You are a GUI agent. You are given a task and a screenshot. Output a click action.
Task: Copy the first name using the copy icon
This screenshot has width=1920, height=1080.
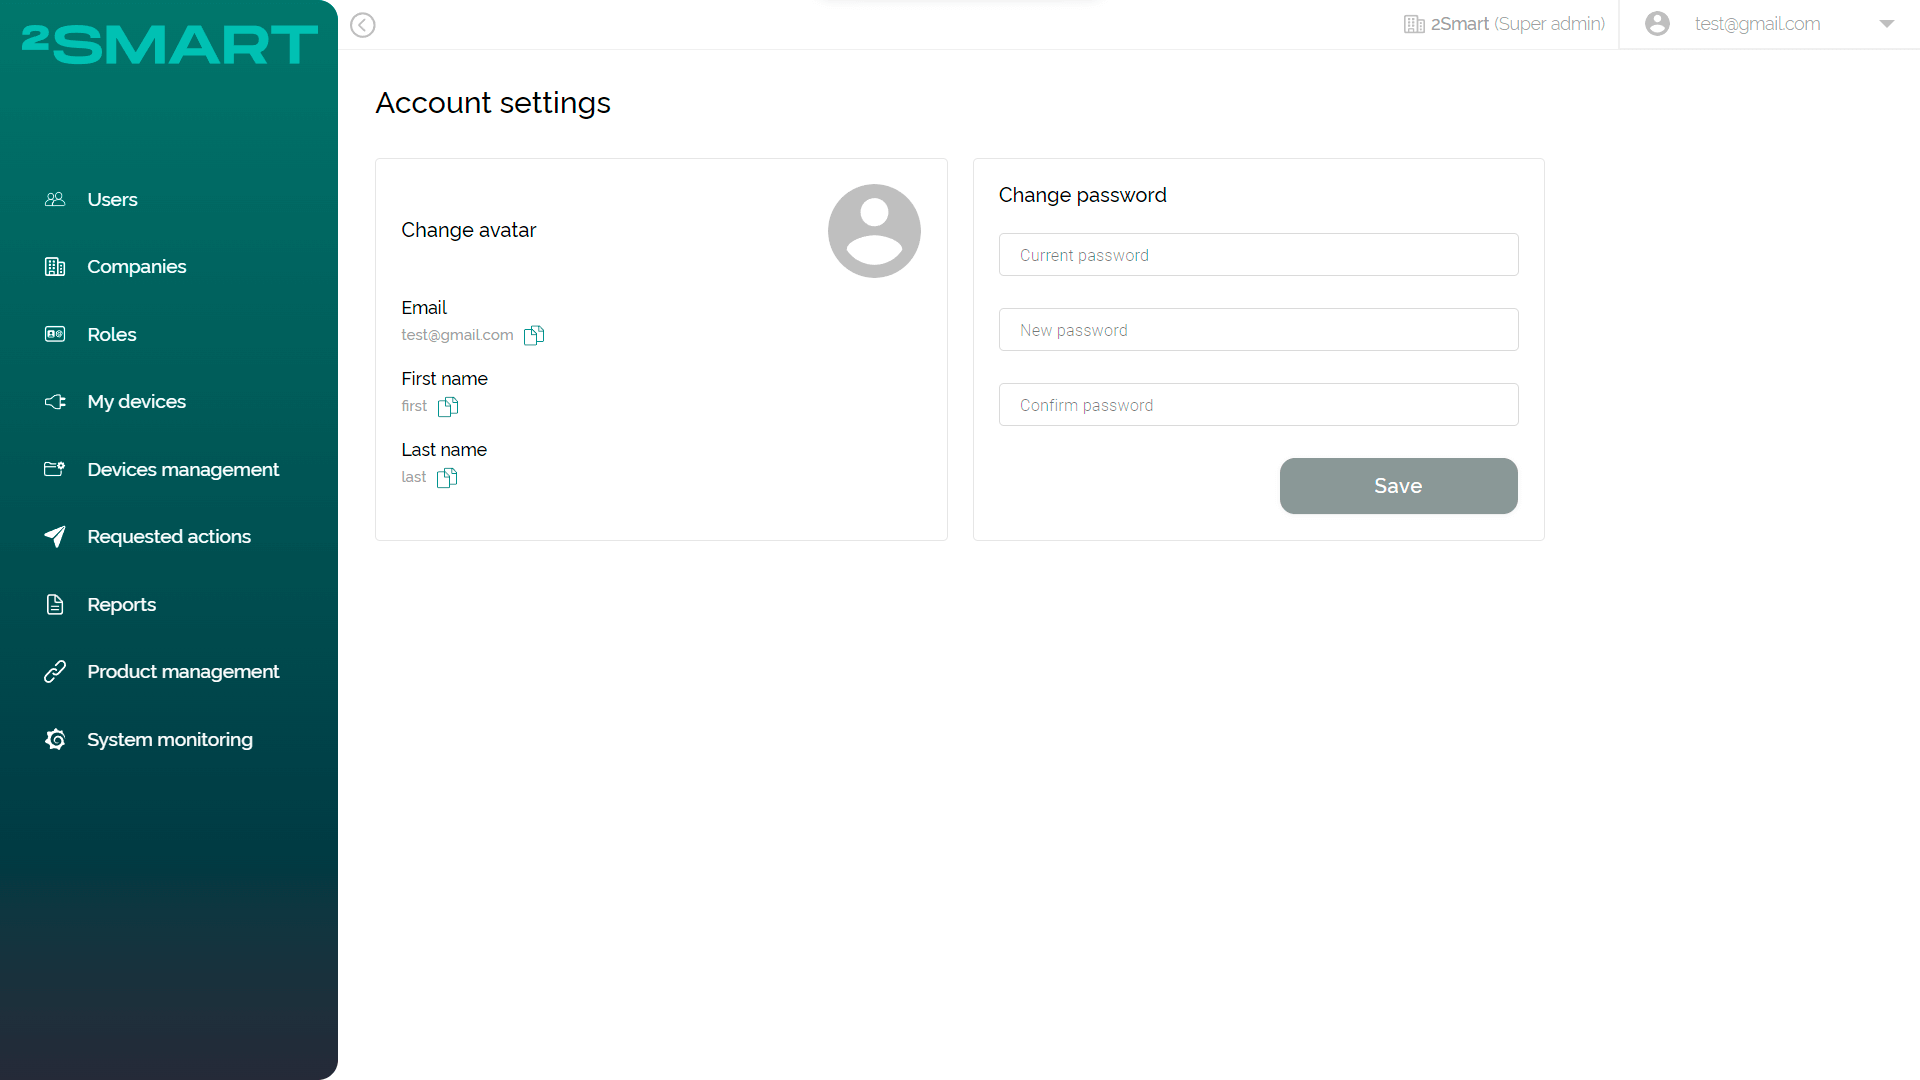point(448,407)
